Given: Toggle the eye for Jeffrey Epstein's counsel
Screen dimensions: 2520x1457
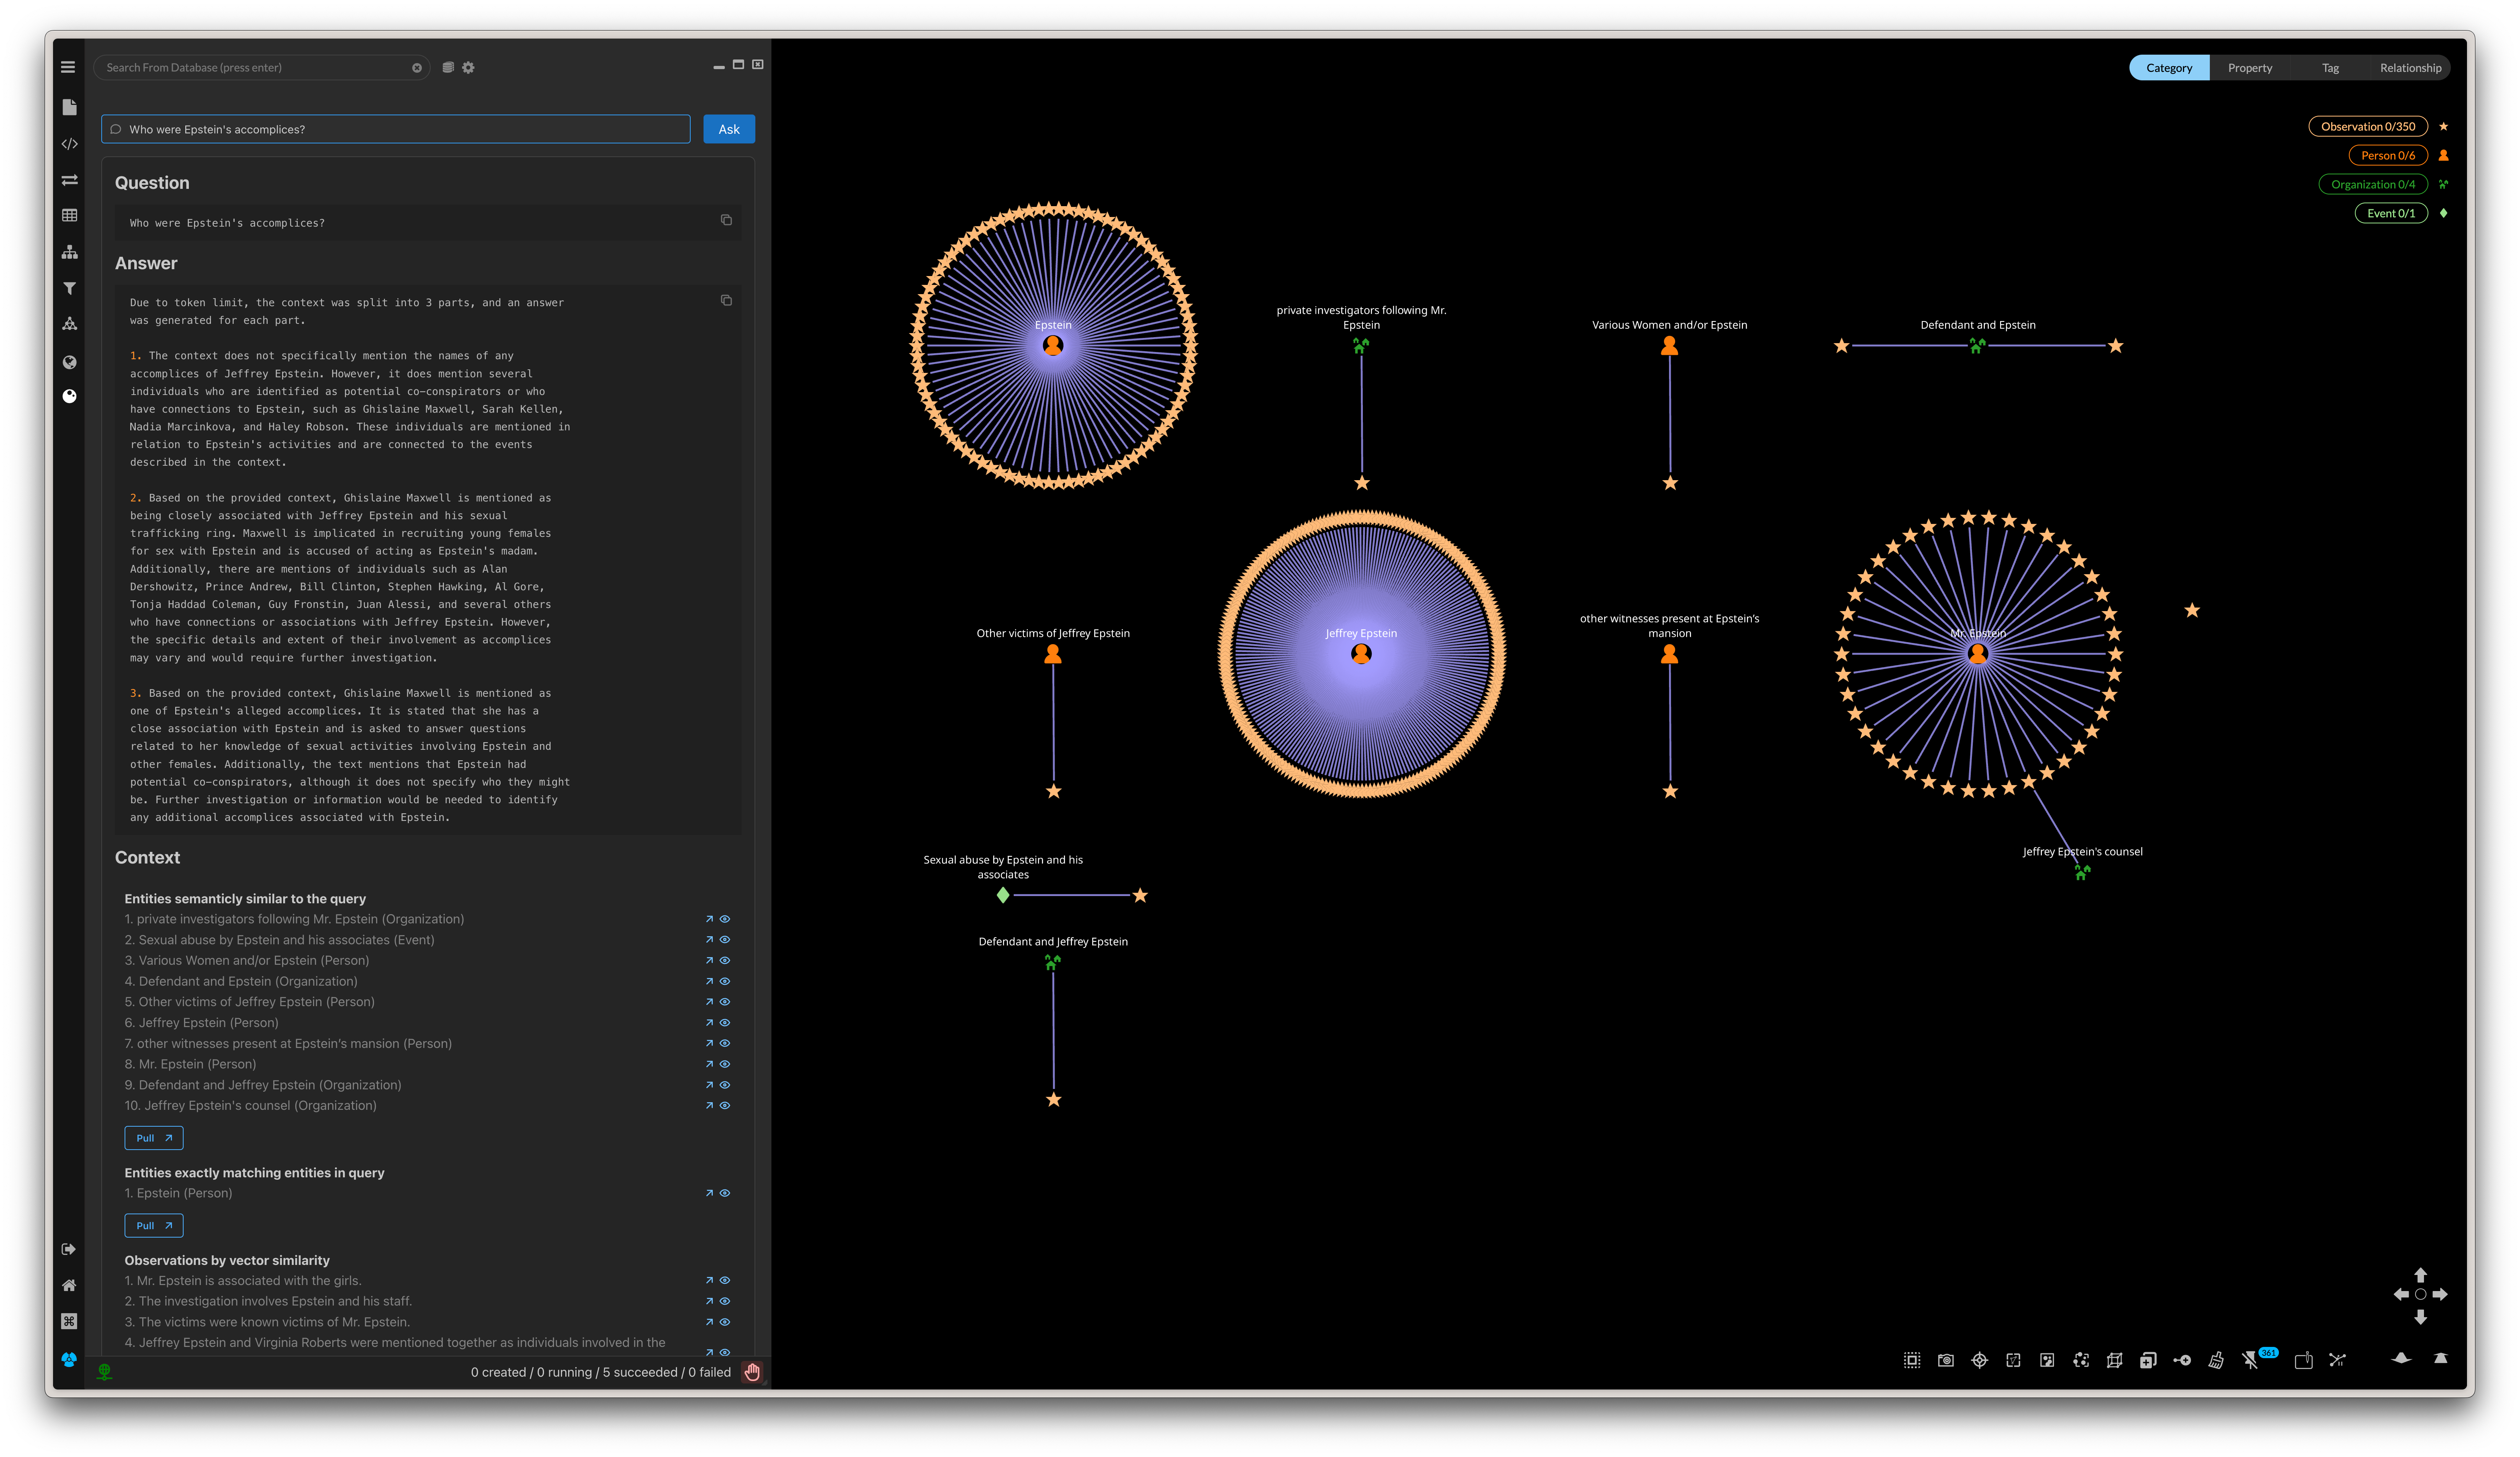Looking at the screenshot, I should (x=725, y=1106).
